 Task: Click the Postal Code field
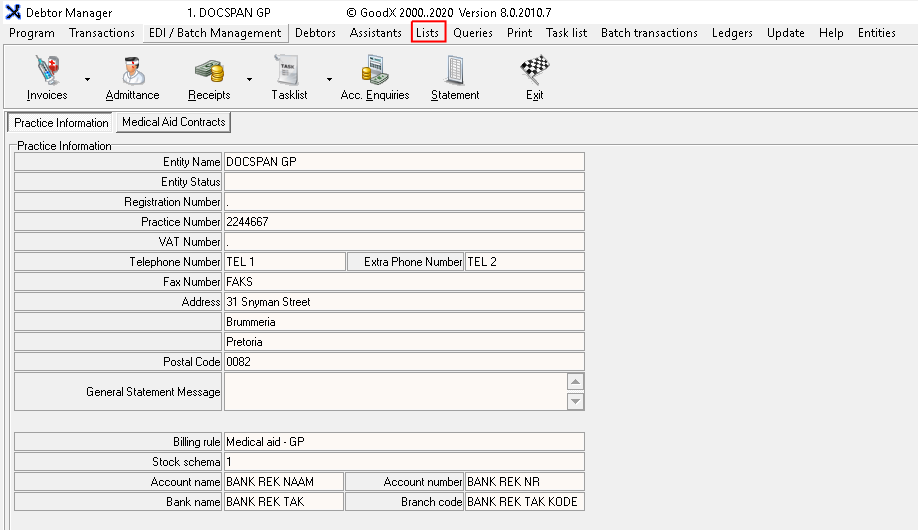tap(403, 362)
